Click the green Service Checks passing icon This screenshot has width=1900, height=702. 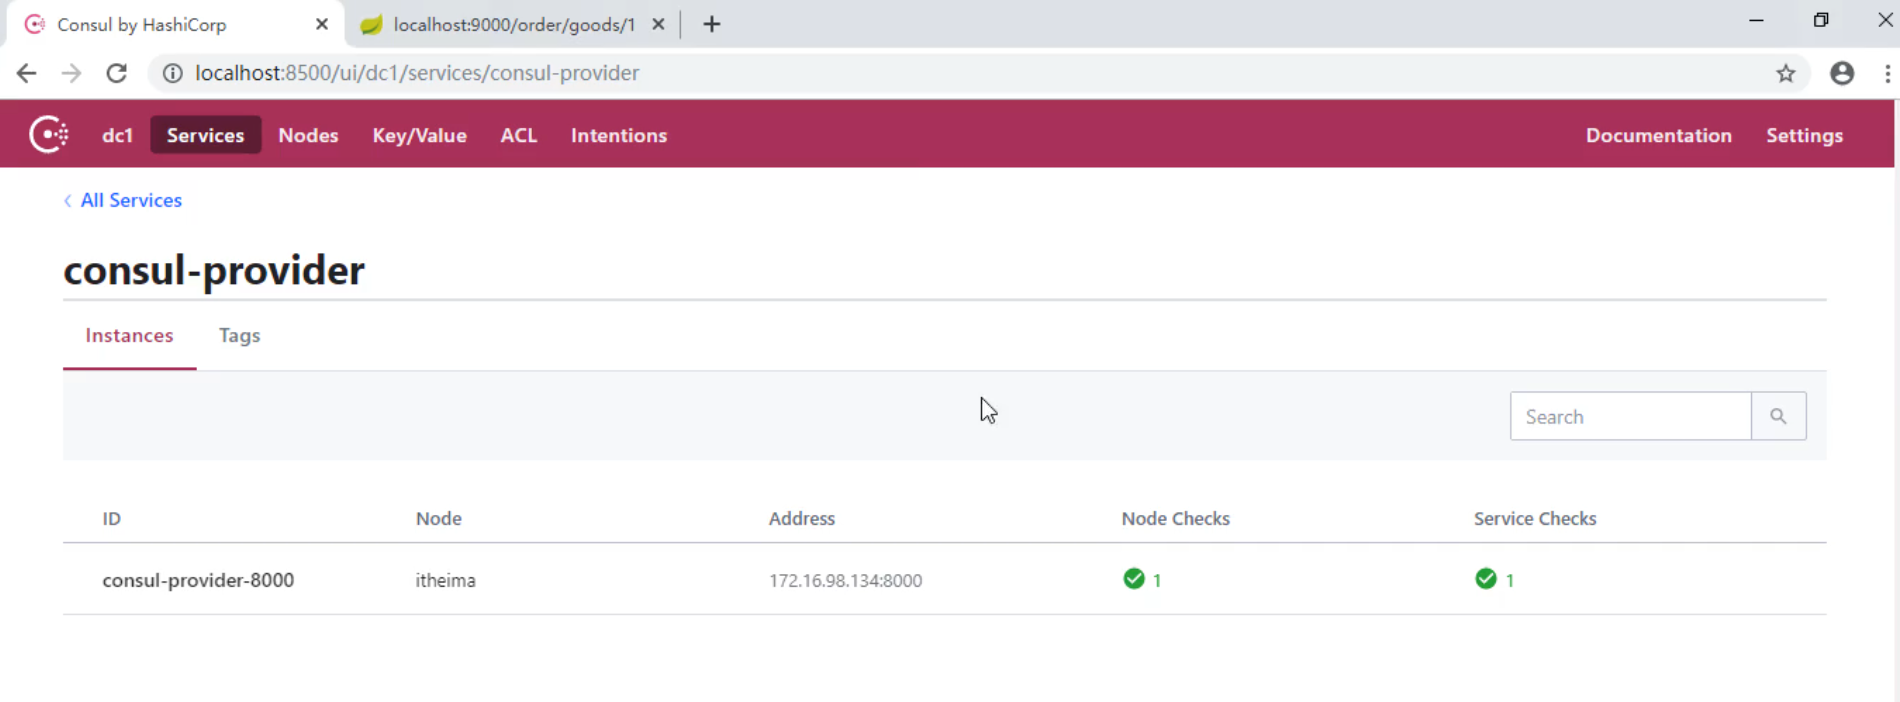[1485, 579]
